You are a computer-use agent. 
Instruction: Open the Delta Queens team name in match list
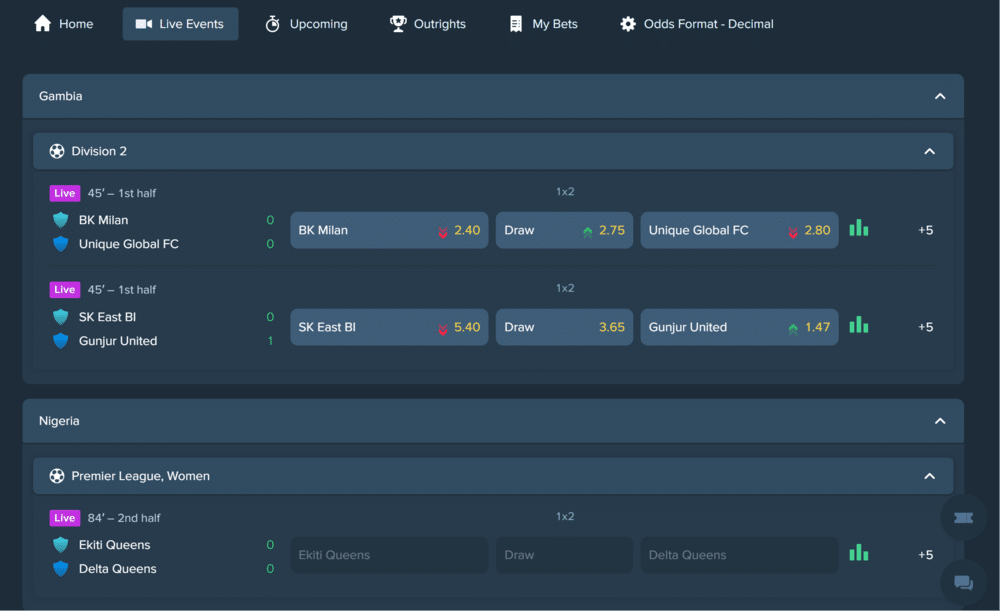pos(117,568)
